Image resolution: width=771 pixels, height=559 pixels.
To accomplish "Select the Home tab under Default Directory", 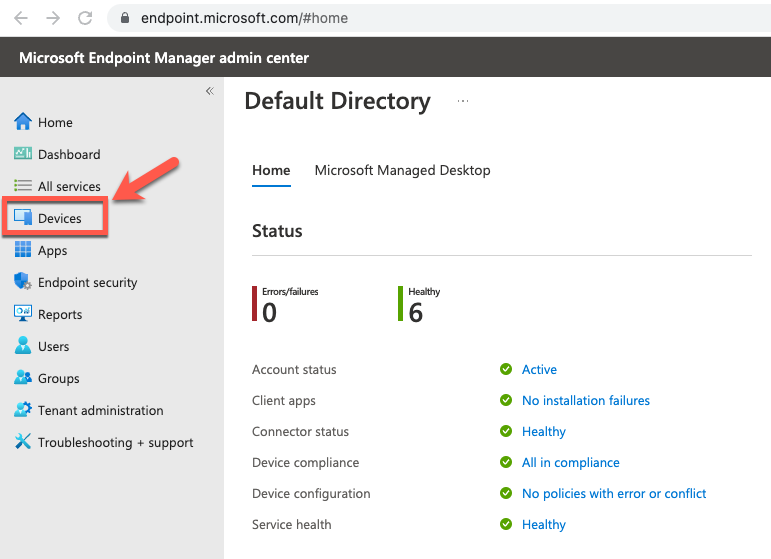I will 271,170.
